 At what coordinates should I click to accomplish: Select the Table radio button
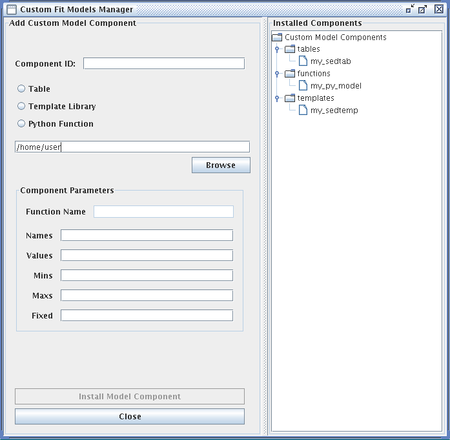click(x=21, y=88)
